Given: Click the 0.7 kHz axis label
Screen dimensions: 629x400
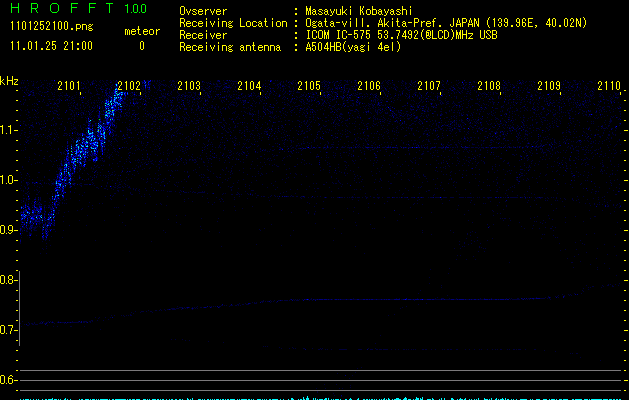Looking at the screenshot, I should pos(8,330).
